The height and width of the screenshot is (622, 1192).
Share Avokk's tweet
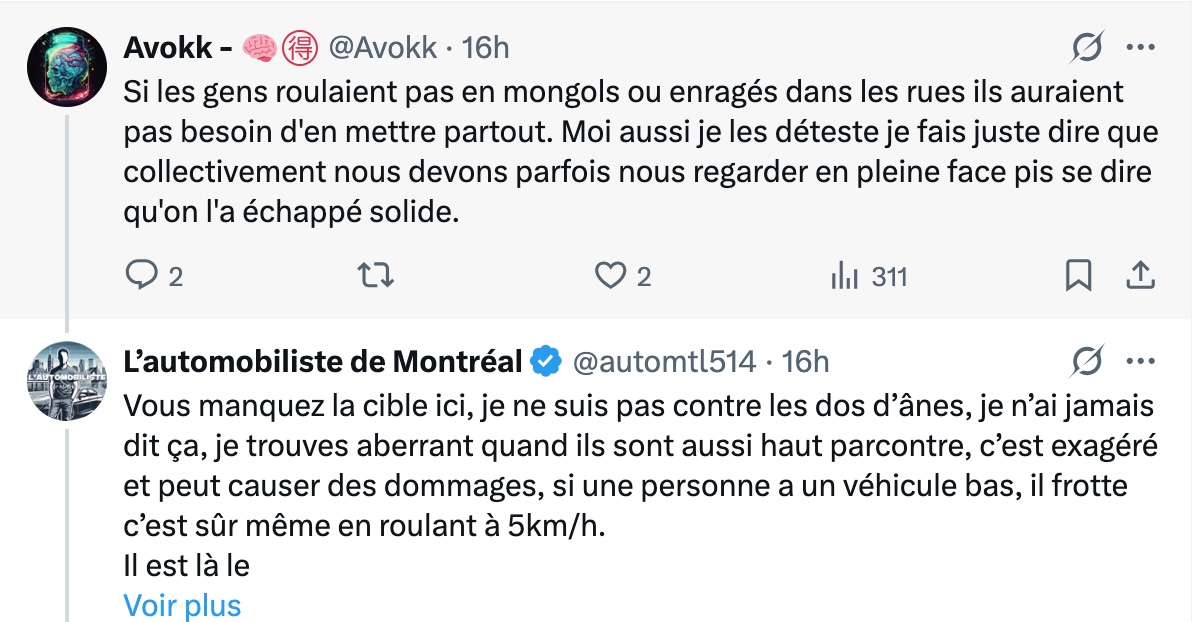(1139, 275)
